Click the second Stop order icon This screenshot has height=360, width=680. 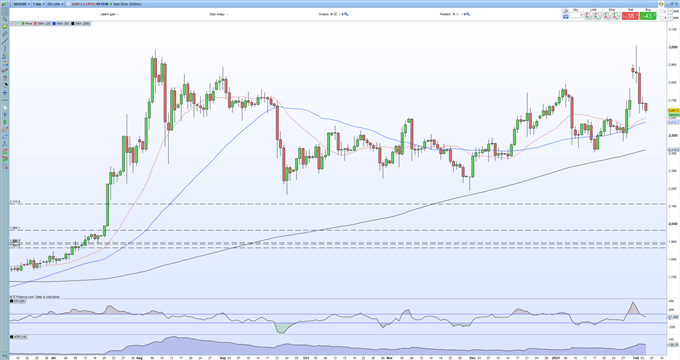pos(617,16)
